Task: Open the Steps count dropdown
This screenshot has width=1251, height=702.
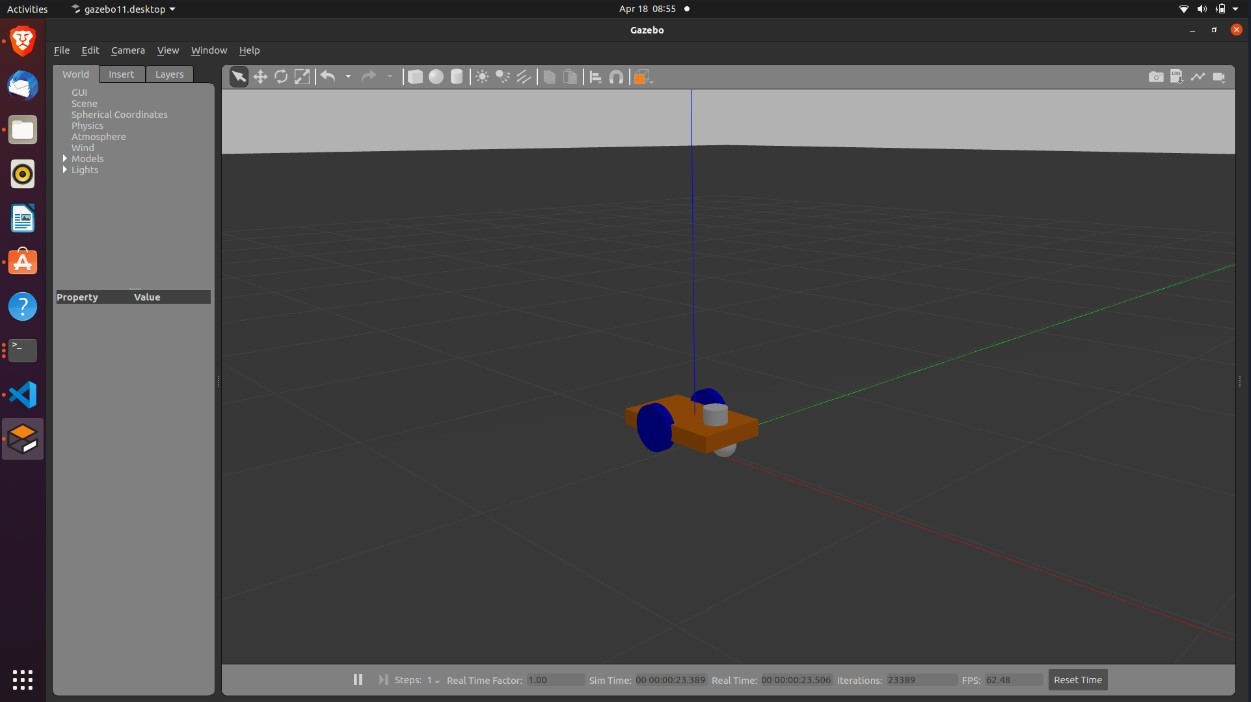Action: pos(434,680)
